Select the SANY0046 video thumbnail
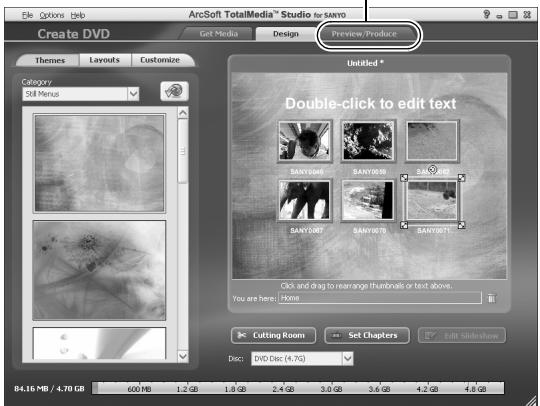Image resolution: width=540 pixels, height=406 pixels. (x=304, y=141)
